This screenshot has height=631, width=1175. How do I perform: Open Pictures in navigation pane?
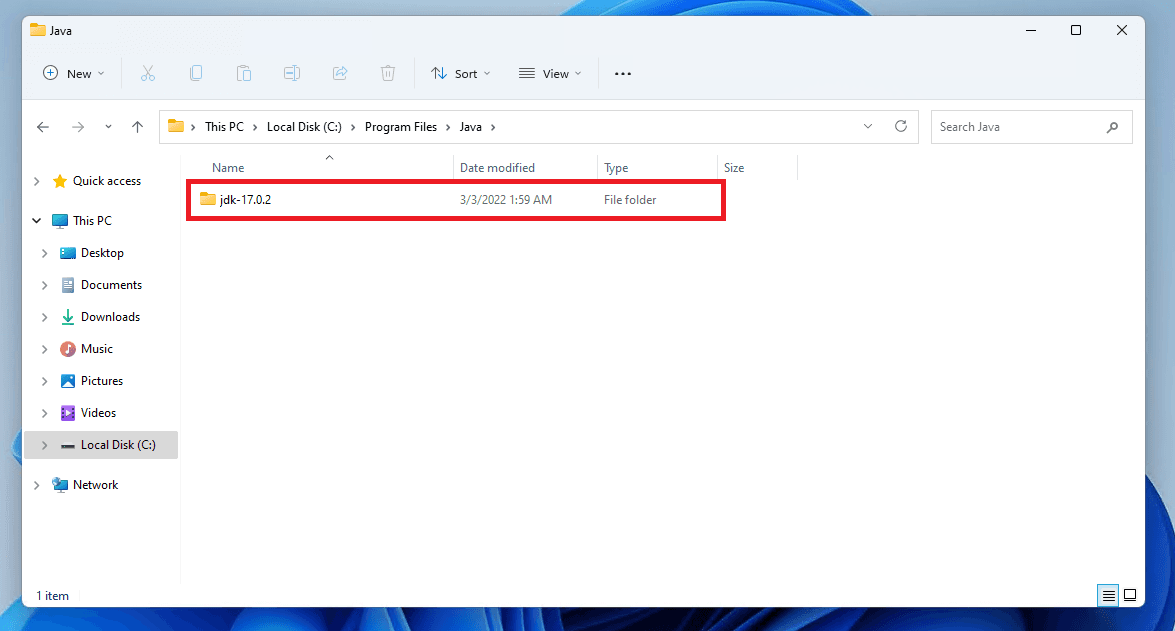pos(102,381)
